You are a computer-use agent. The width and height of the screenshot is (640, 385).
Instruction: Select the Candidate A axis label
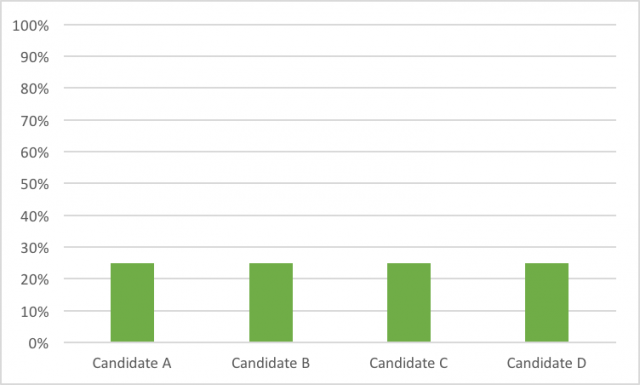point(132,363)
